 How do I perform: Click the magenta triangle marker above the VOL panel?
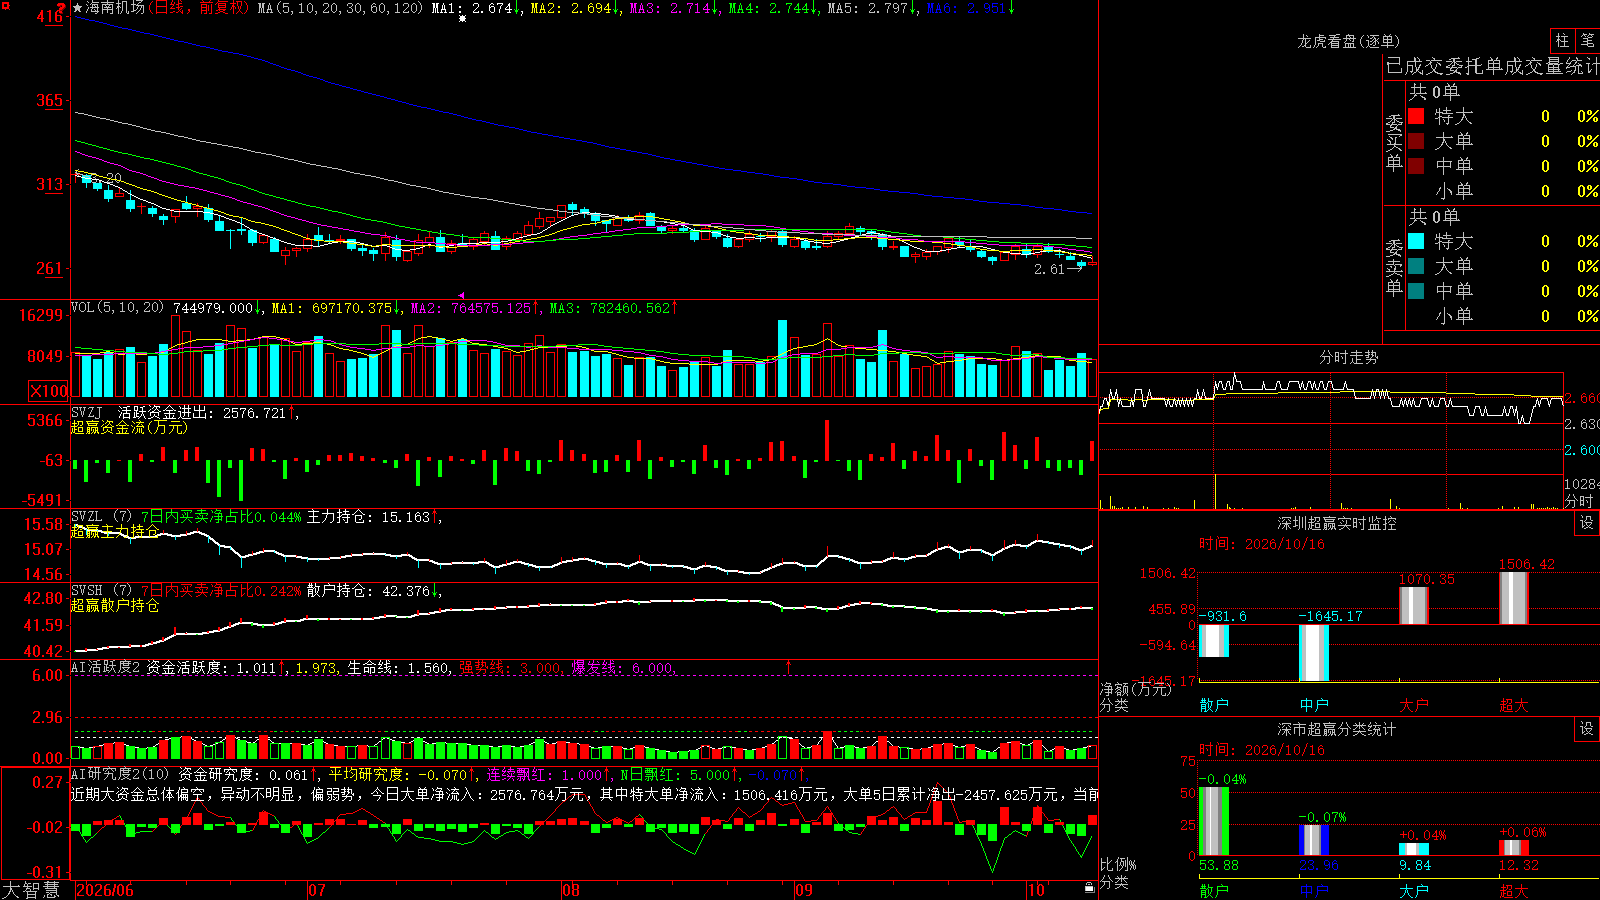(461, 296)
